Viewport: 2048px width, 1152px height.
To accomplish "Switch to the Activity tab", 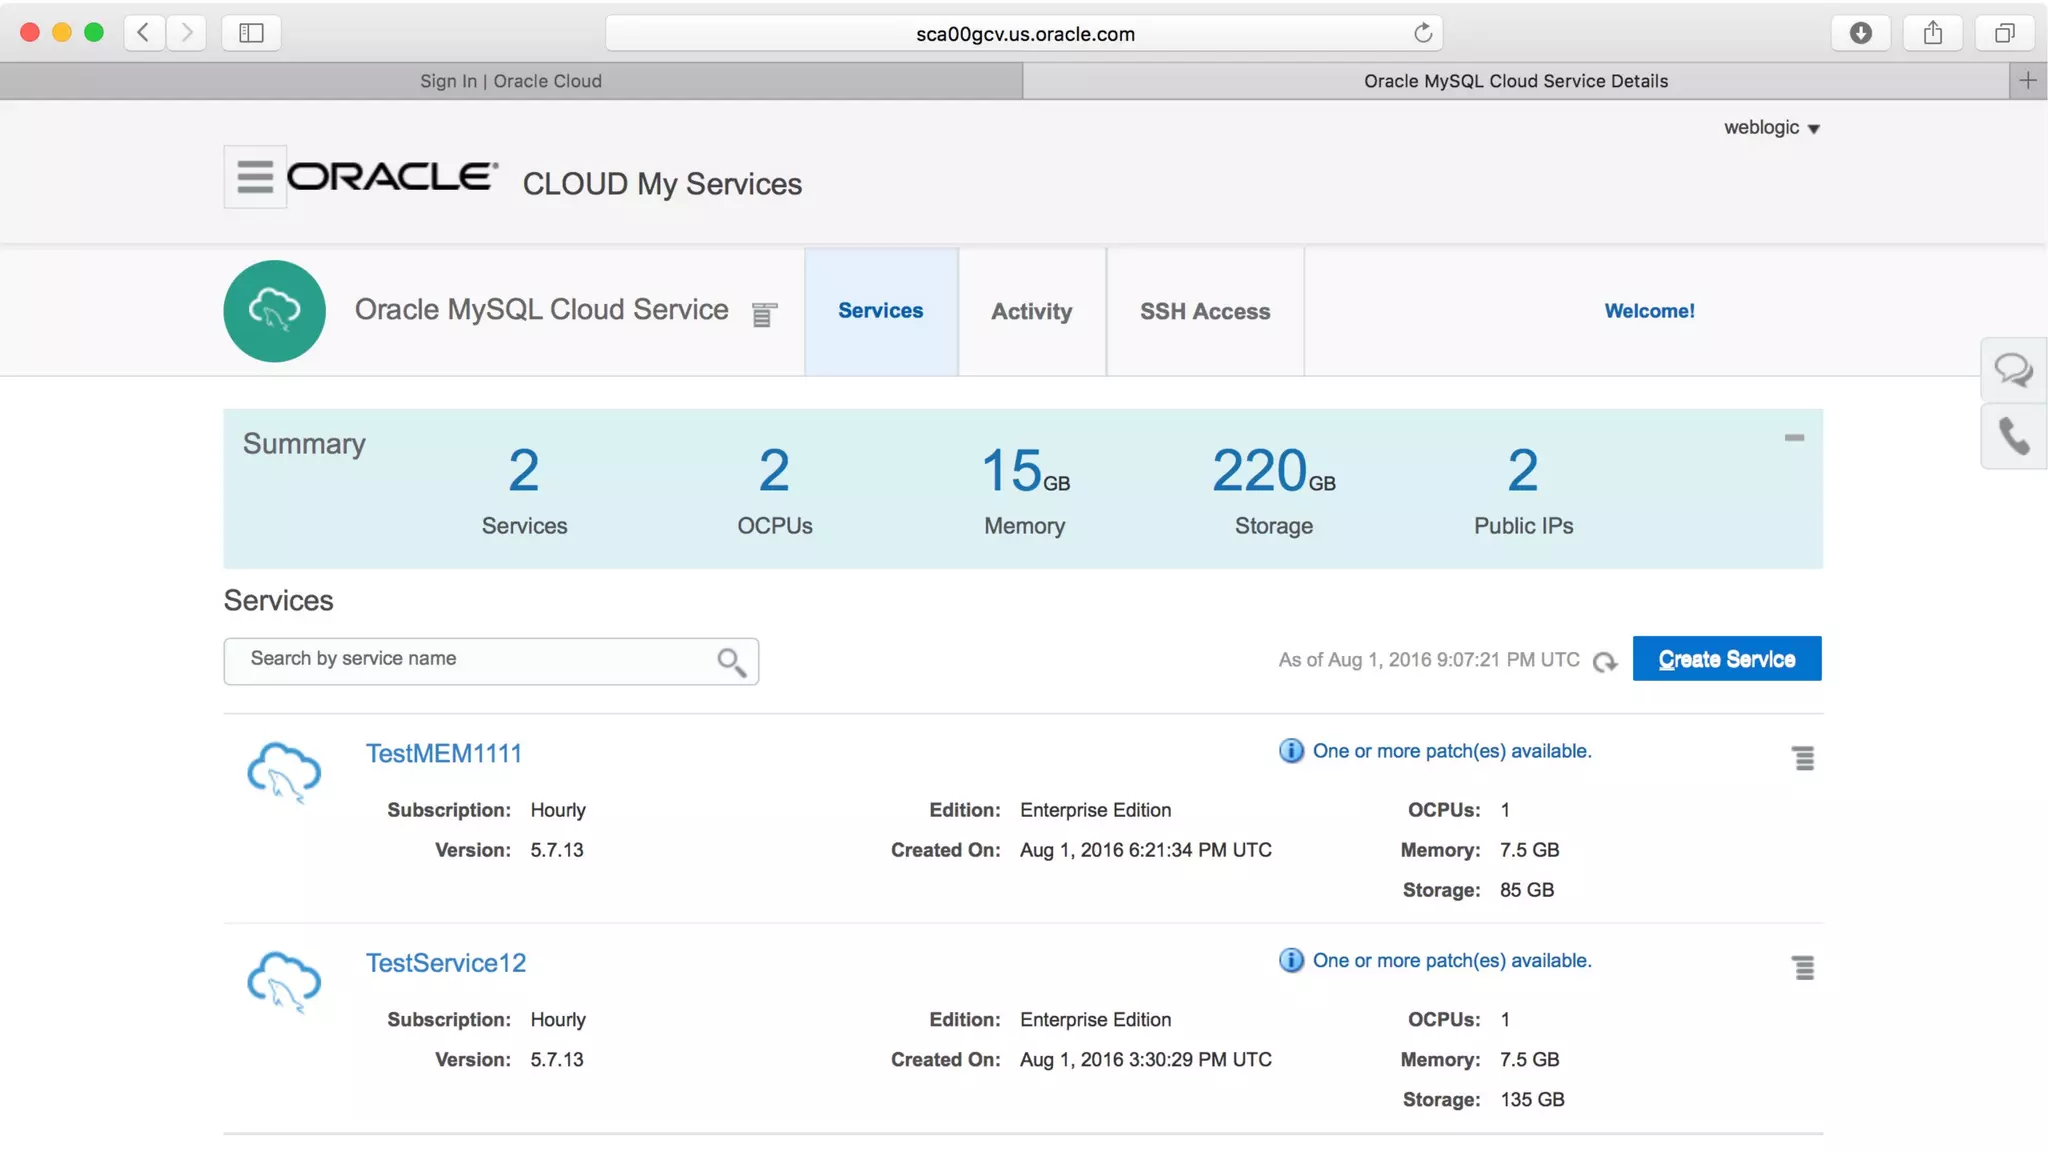I will [1031, 311].
